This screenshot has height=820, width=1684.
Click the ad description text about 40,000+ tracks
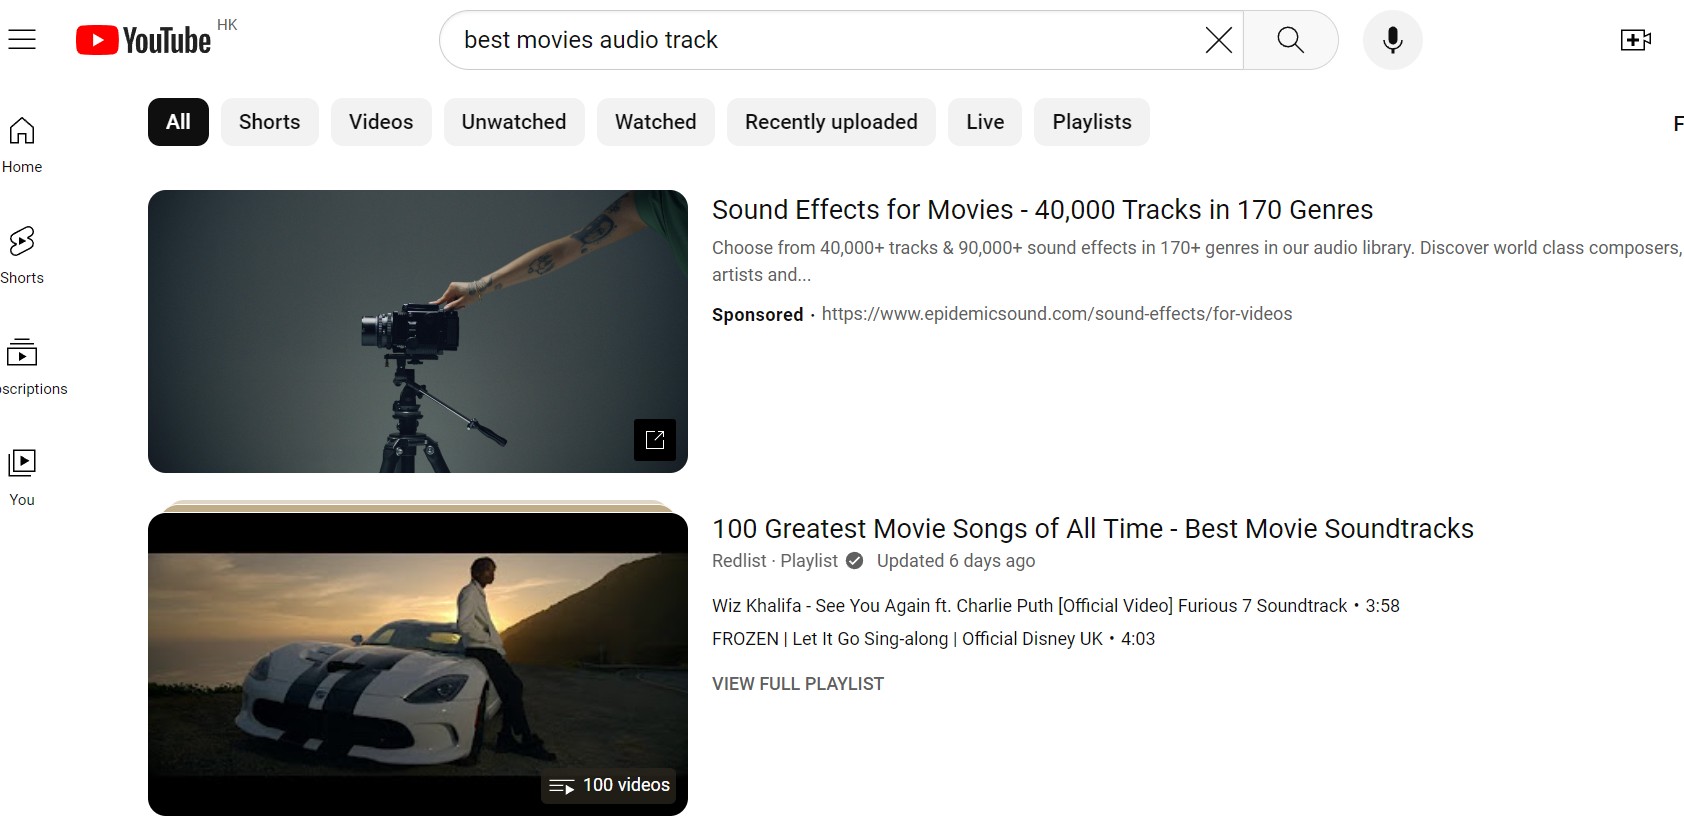click(x=1197, y=261)
